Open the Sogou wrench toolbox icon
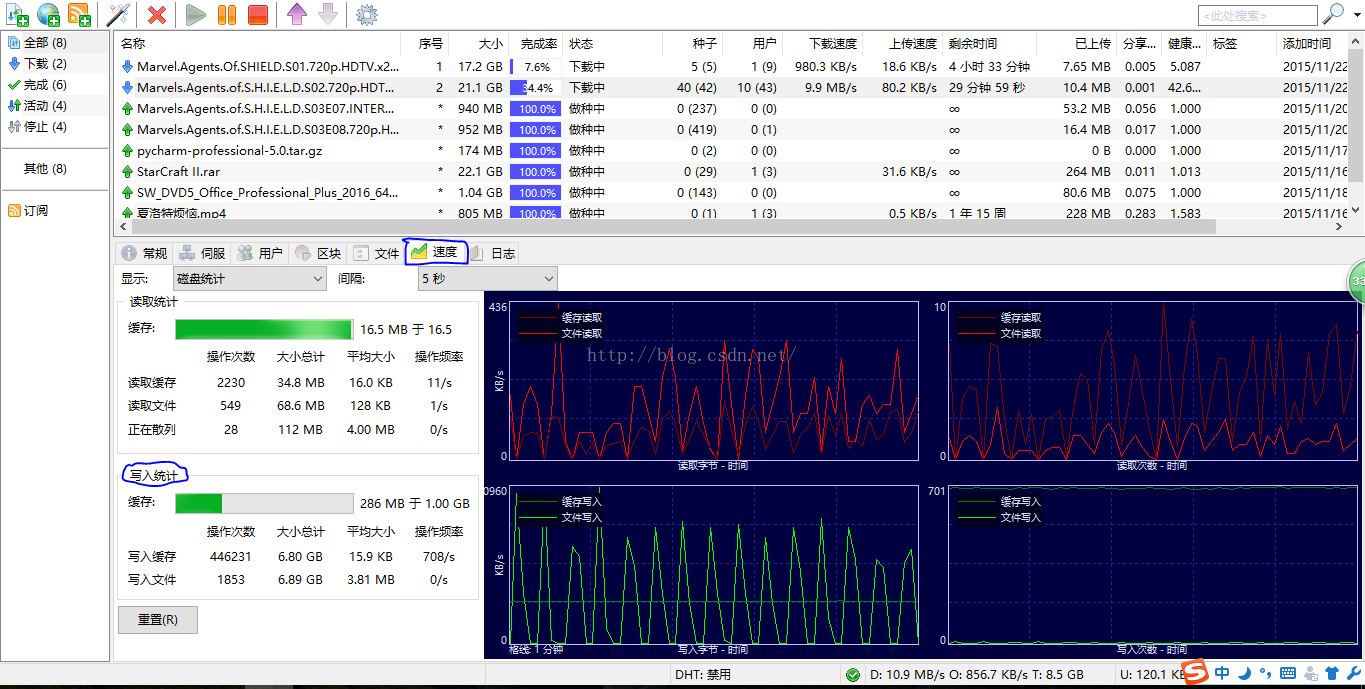 click(x=1353, y=673)
